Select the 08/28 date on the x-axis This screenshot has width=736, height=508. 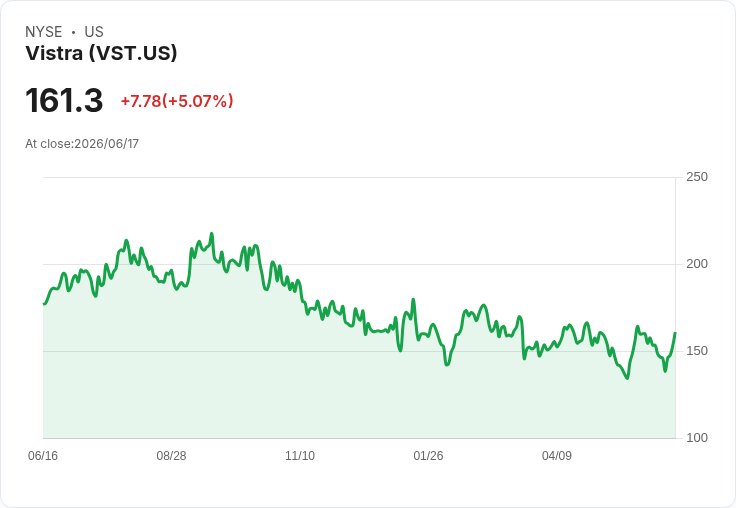click(171, 456)
